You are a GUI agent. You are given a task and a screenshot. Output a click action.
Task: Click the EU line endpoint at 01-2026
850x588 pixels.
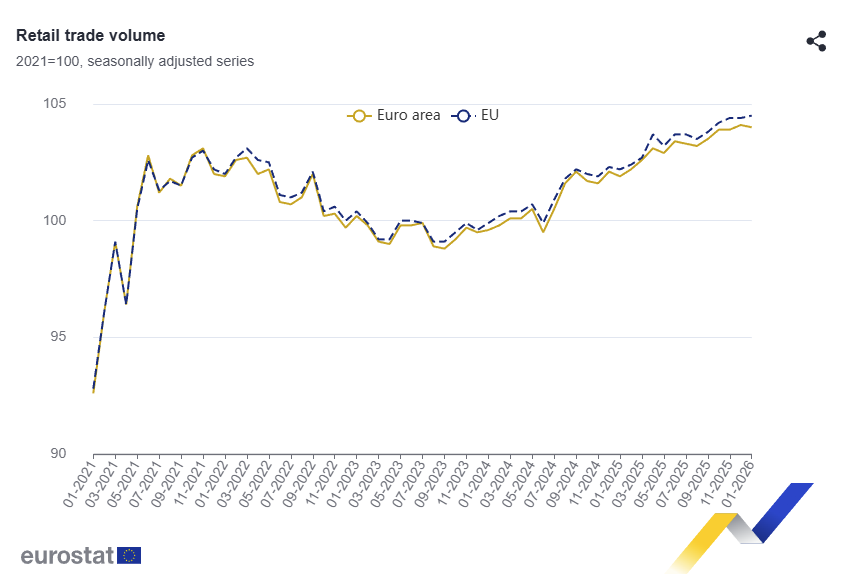coord(751,115)
